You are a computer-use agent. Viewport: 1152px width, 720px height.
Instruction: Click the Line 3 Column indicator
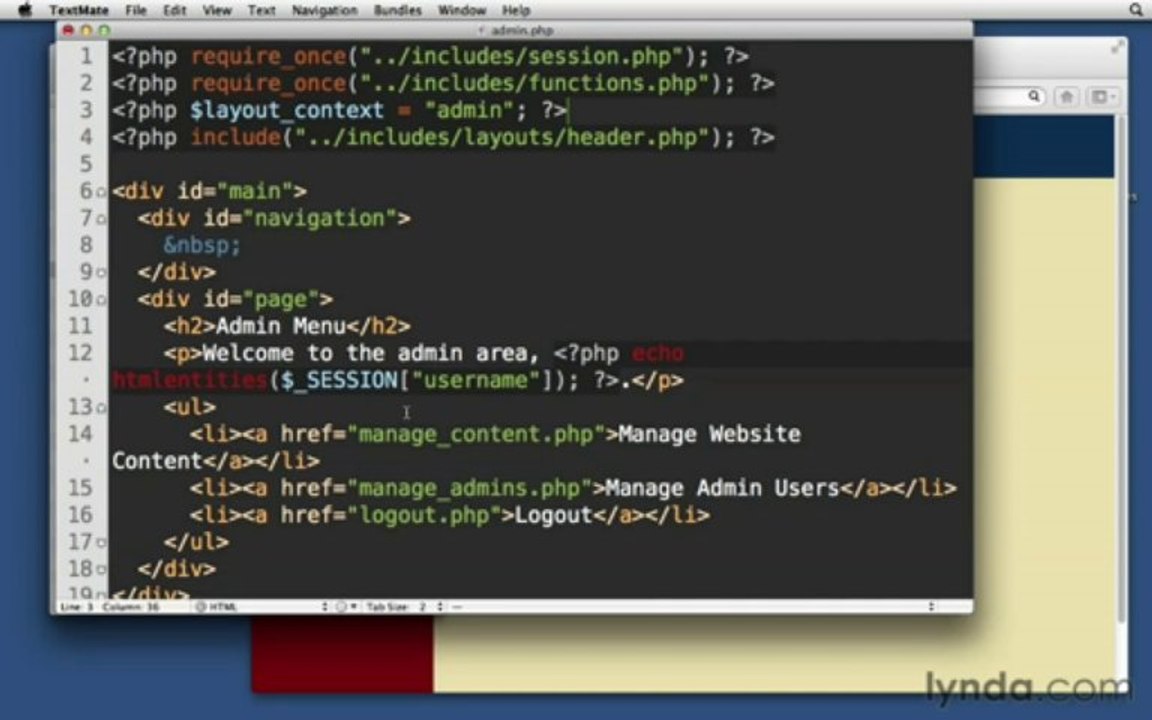coord(110,607)
